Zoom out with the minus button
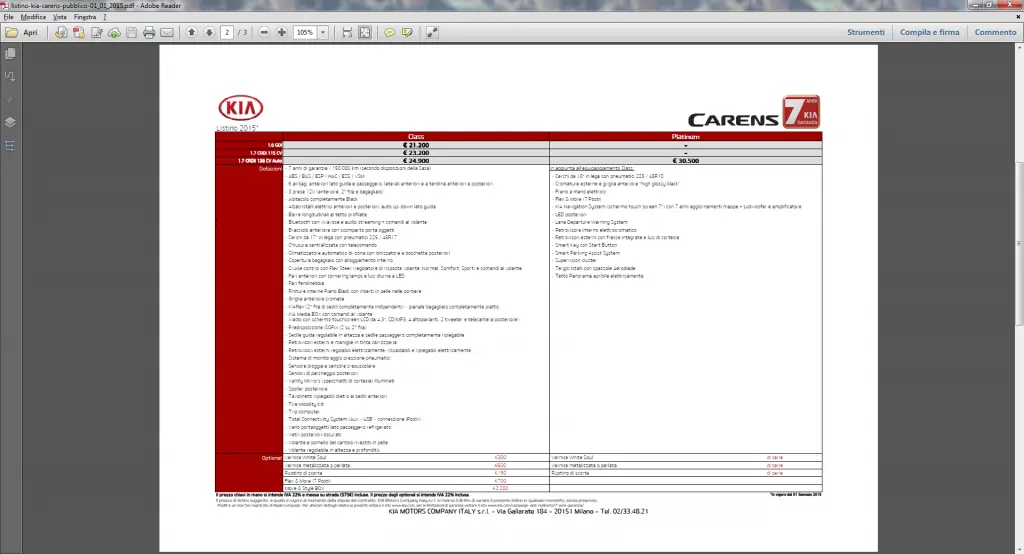Viewport: 1024px width, 554px height. [264, 32]
